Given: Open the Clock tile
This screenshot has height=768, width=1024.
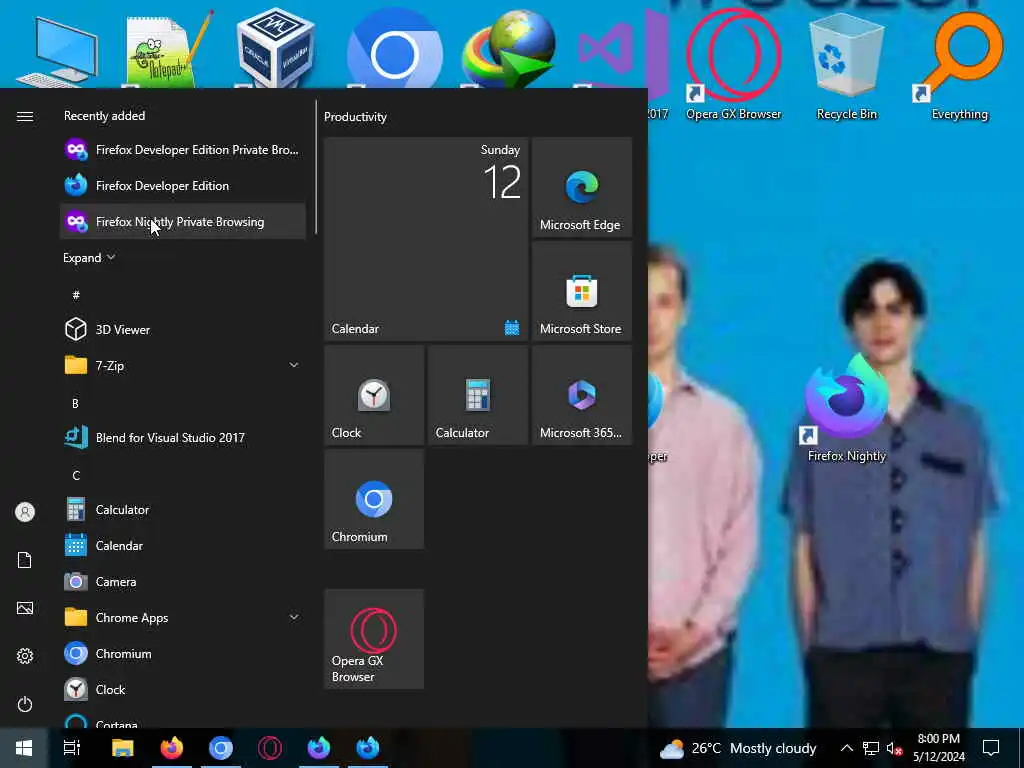Looking at the screenshot, I should tap(374, 395).
